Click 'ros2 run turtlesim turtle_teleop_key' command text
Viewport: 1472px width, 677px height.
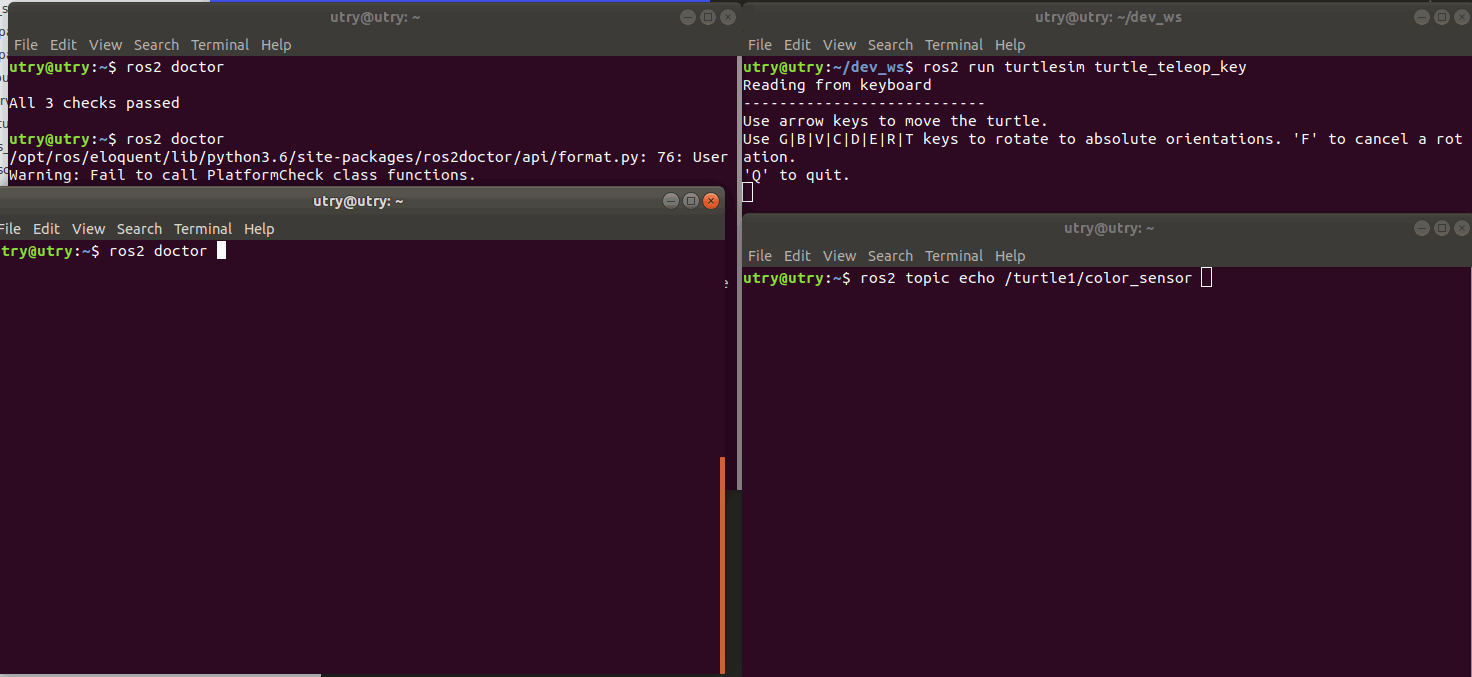point(1085,67)
